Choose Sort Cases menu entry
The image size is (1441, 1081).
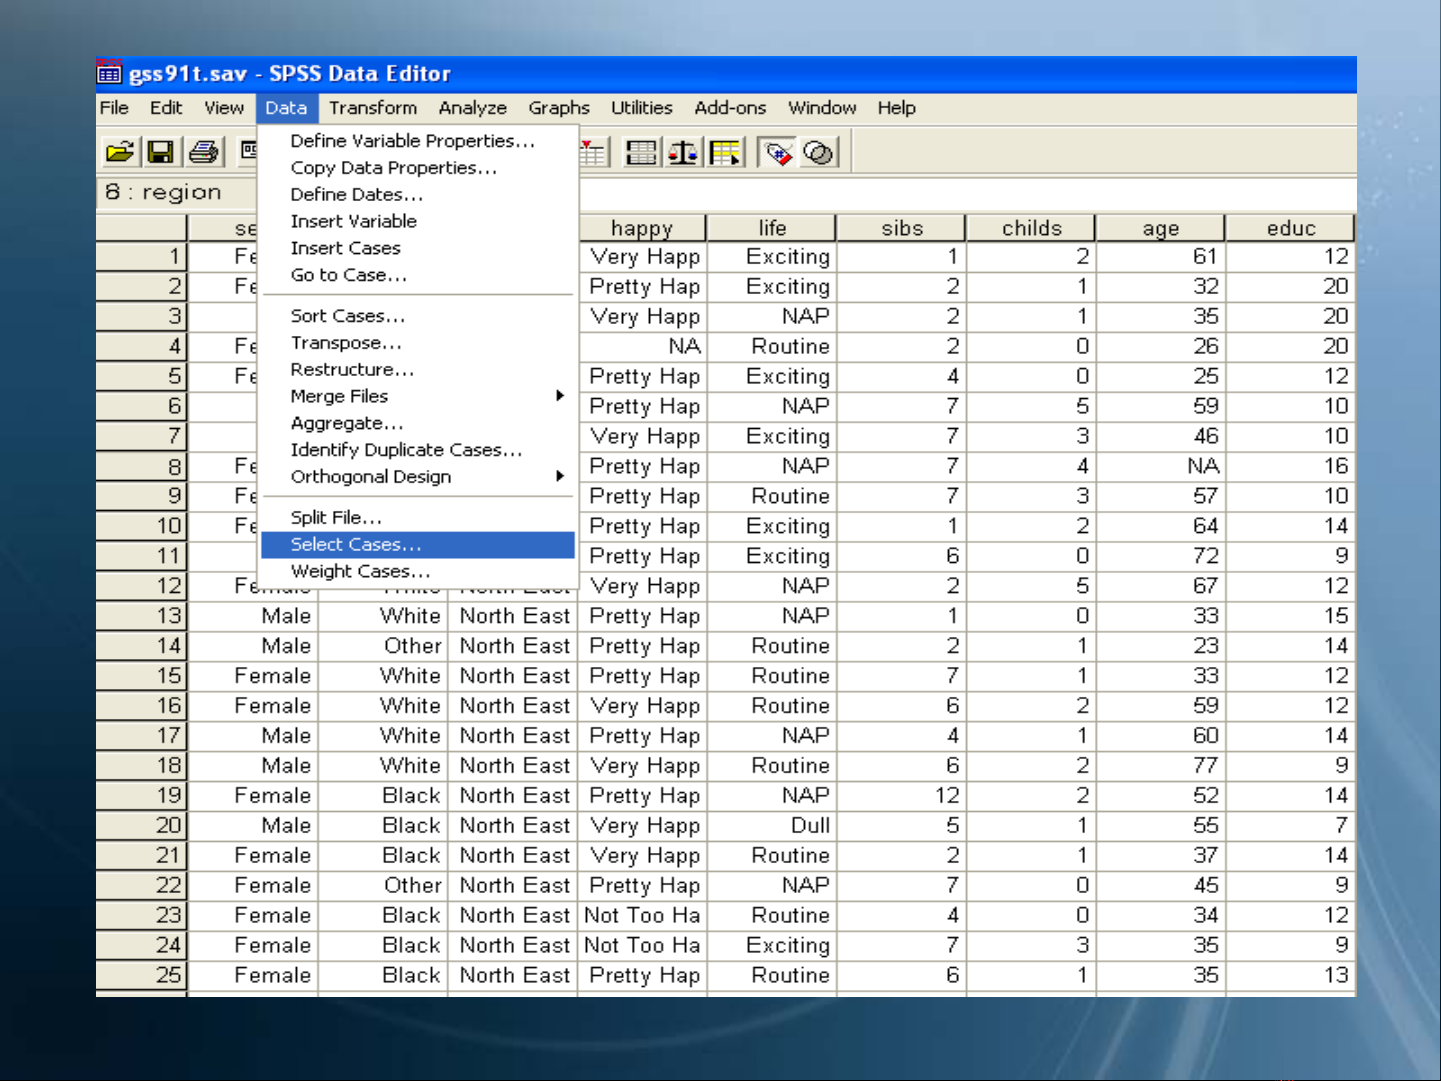(347, 316)
